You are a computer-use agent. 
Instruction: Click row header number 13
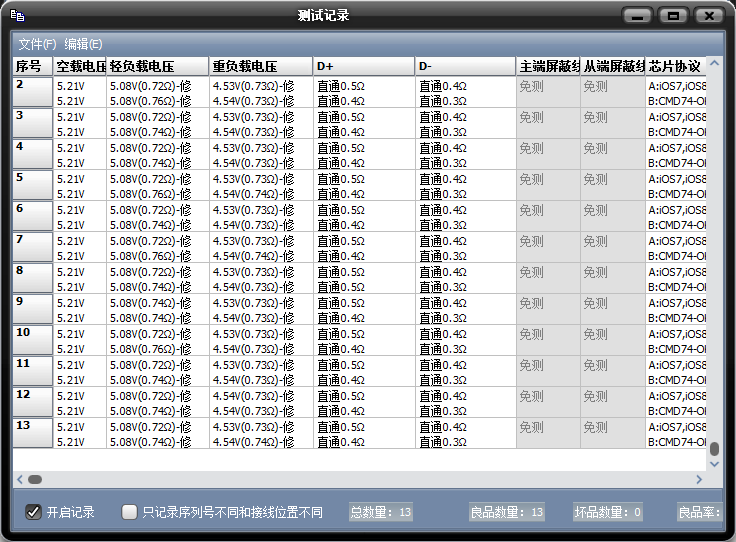point(33,433)
